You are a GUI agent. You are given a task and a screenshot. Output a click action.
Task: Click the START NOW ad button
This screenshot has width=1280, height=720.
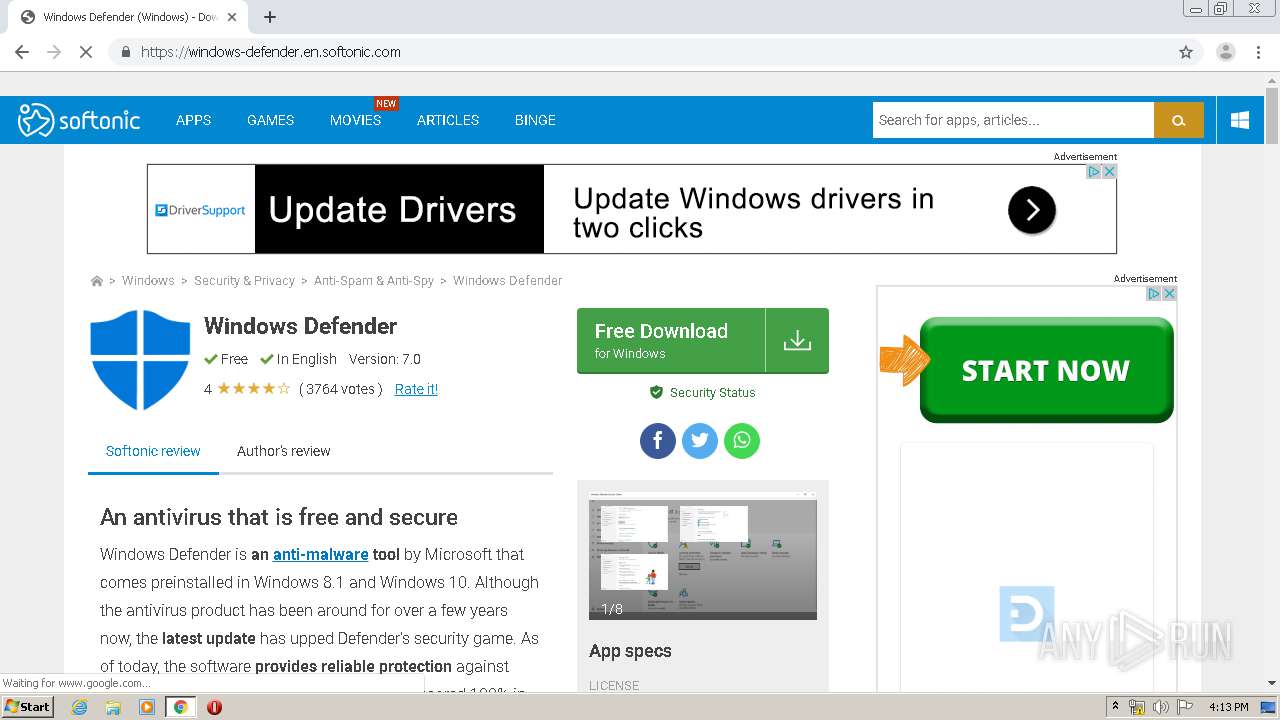pos(1046,370)
